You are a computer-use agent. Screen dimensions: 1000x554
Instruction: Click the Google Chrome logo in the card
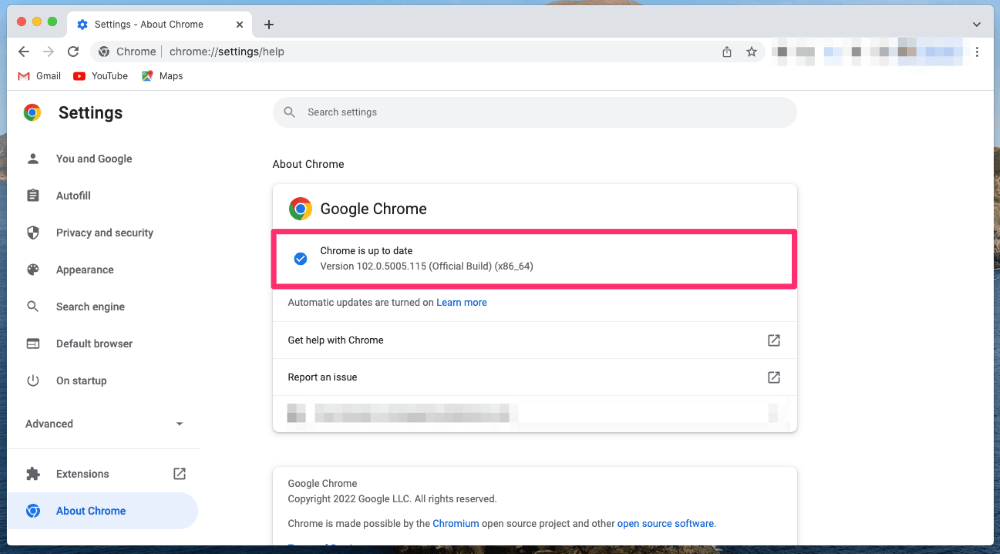click(x=300, y=208)
